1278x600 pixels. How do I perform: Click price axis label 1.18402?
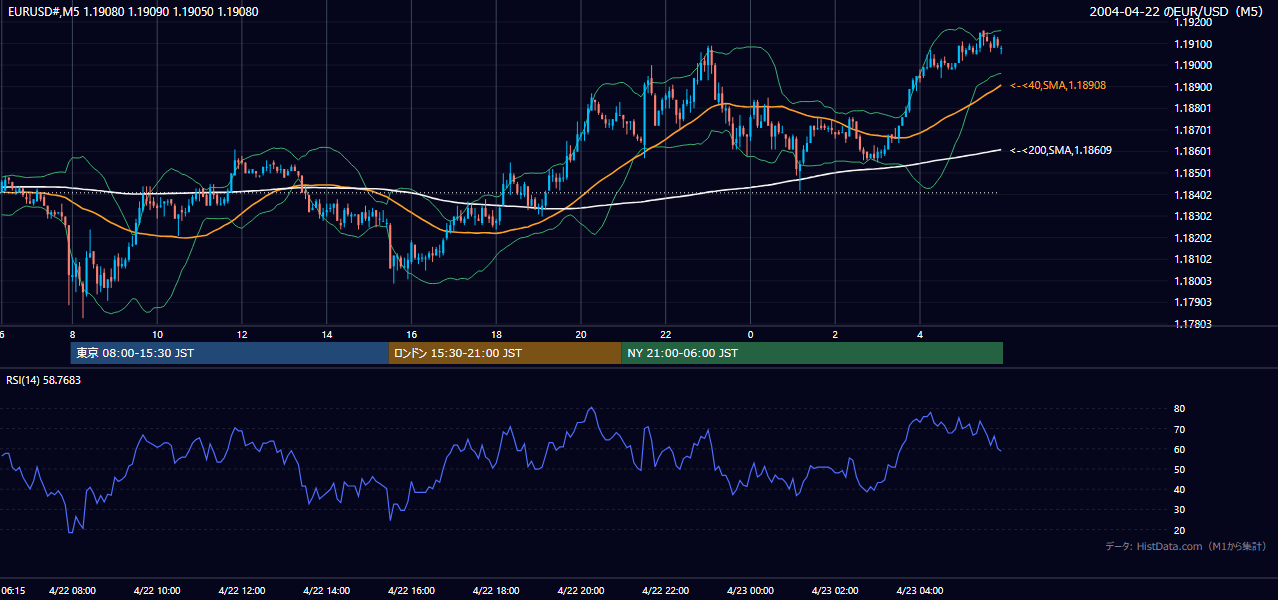1193,195
